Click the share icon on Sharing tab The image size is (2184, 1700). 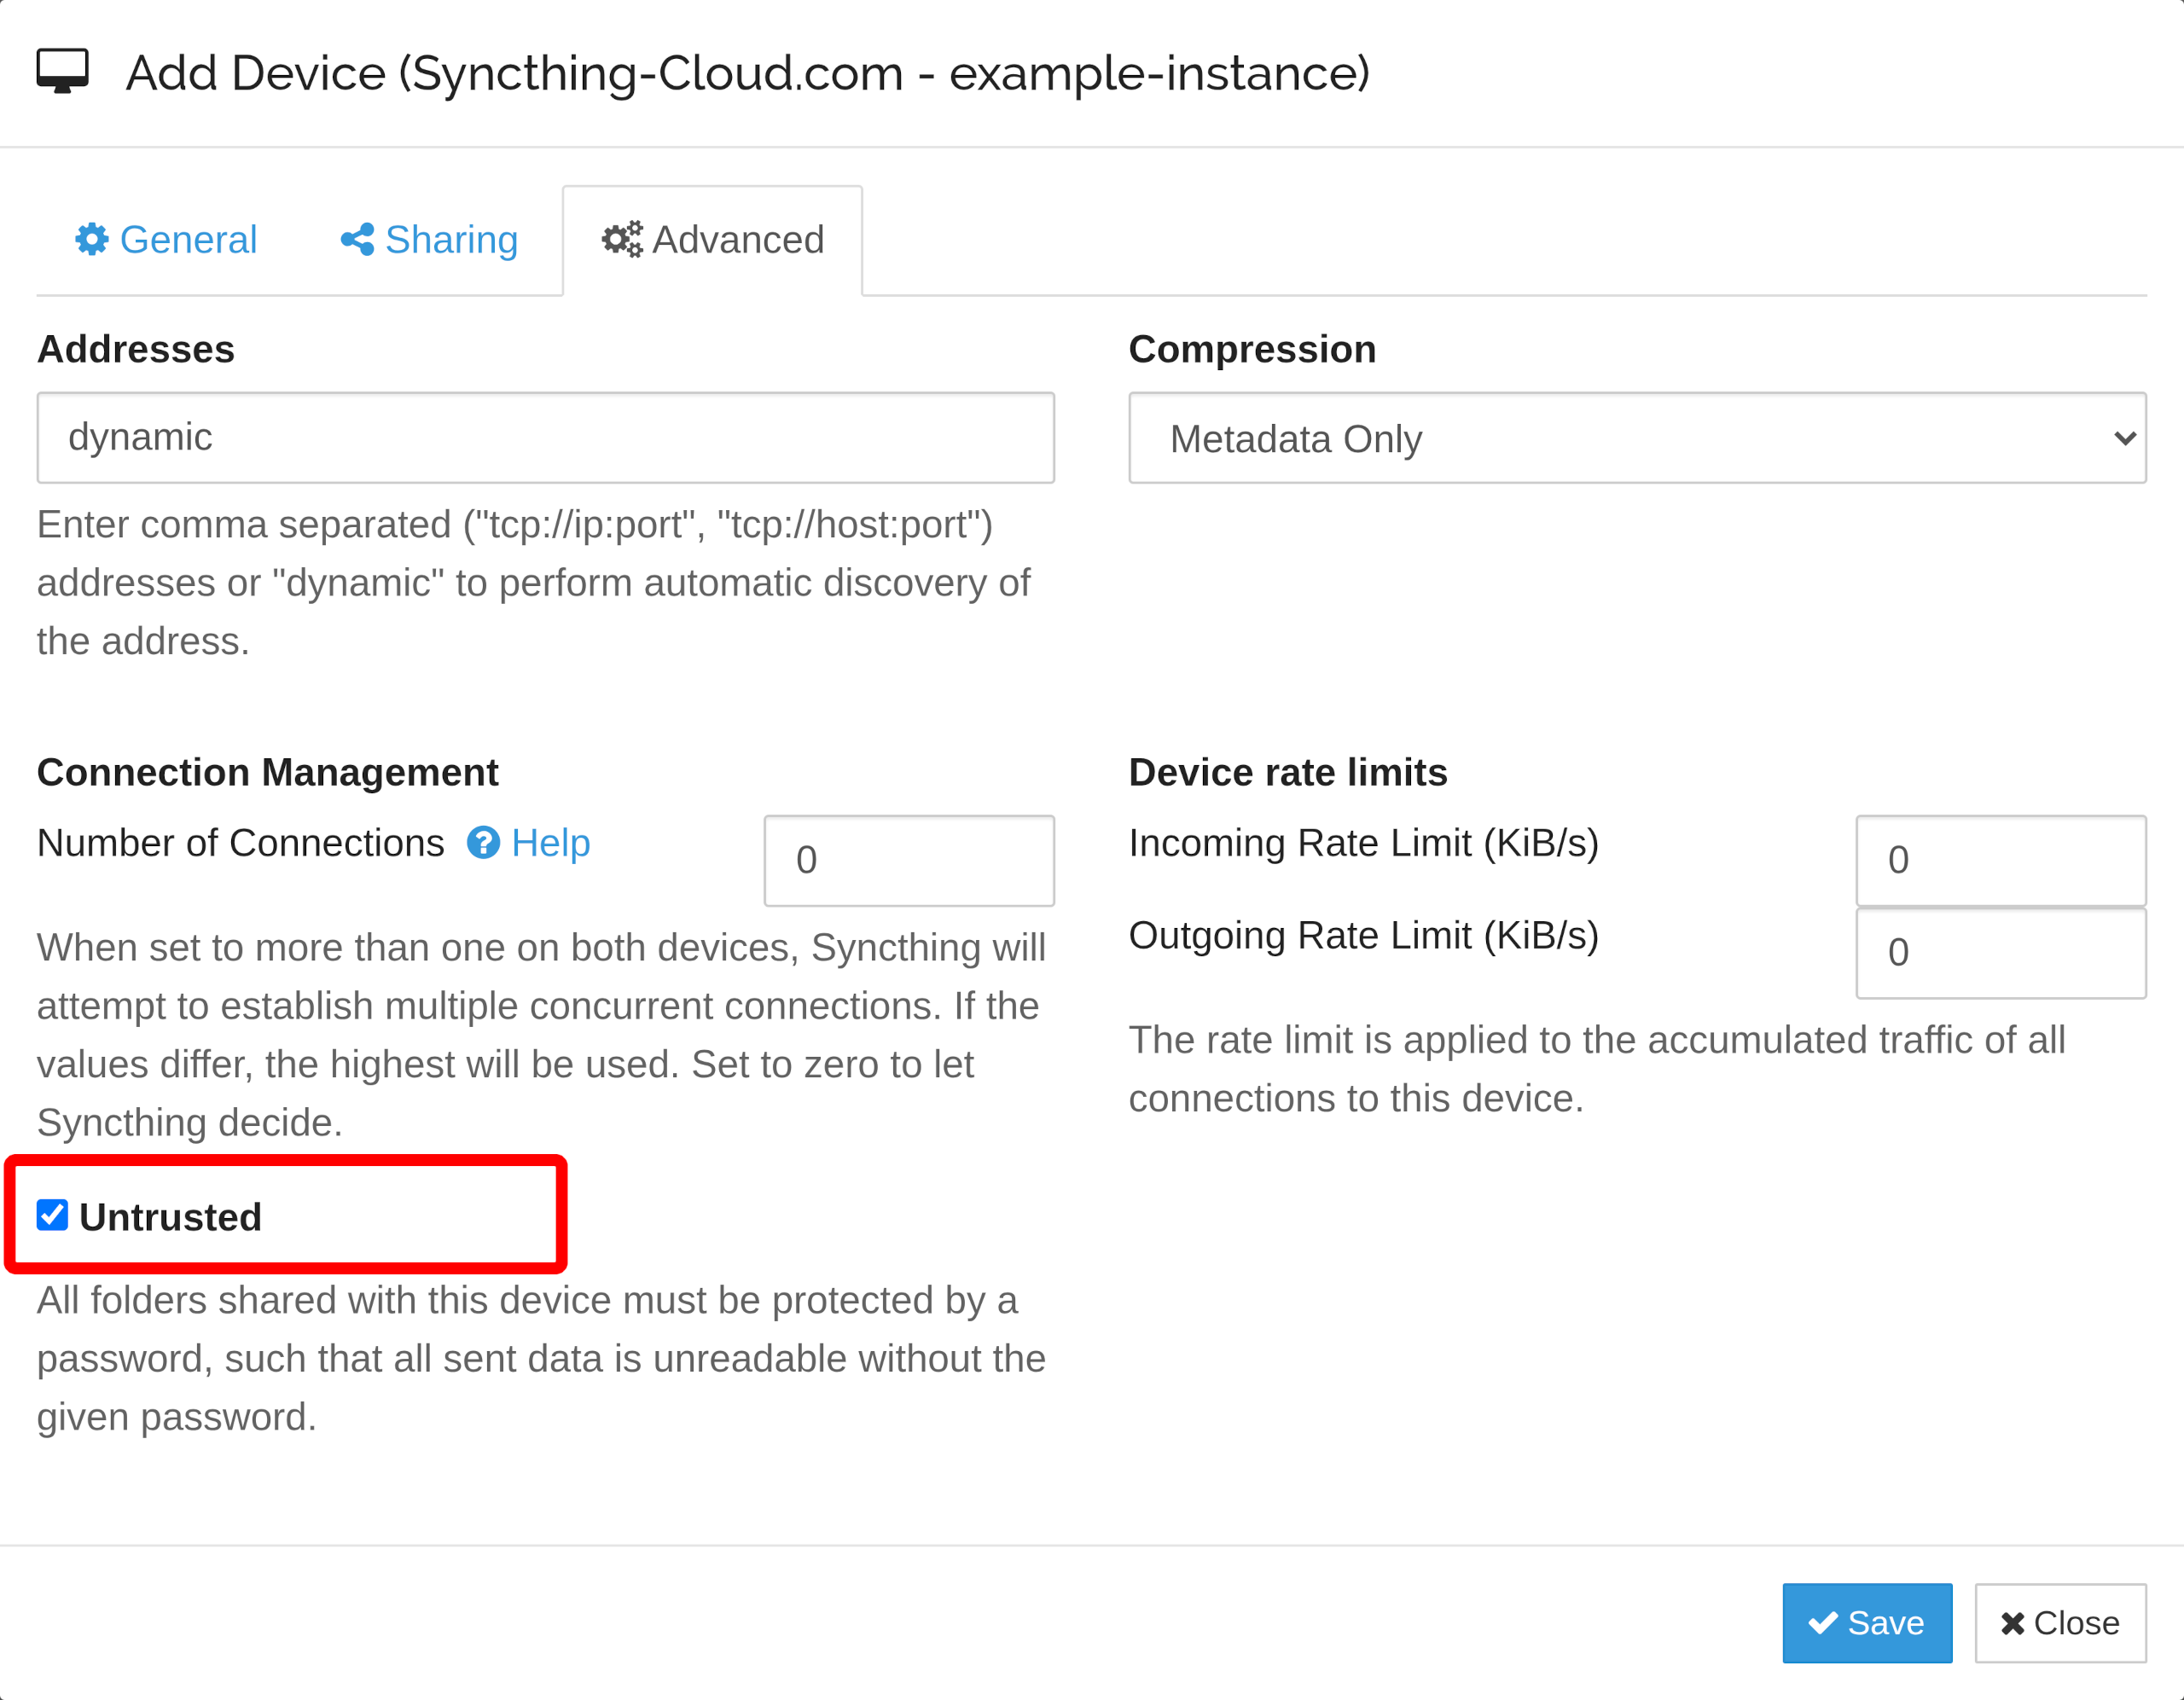pyautogui.click(x=357, y=239)
